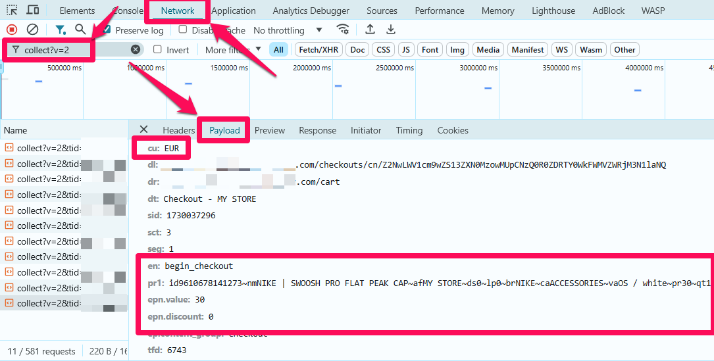Screen dimensions: 714x361
Task: Open the network search magnifier
Action: (81, 30)
